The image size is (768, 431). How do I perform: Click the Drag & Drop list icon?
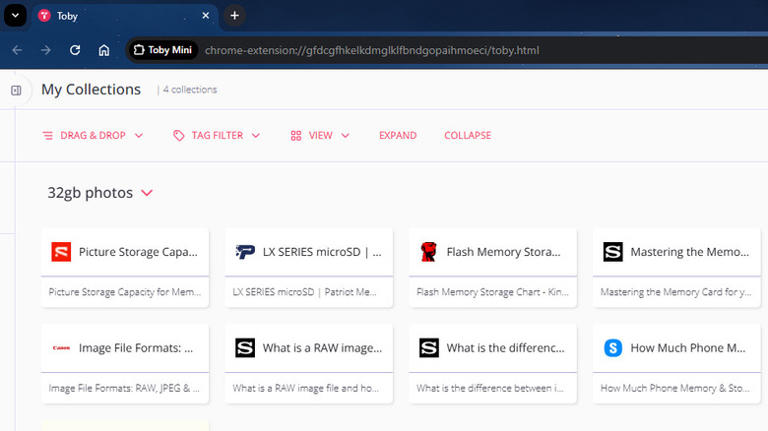48,135
